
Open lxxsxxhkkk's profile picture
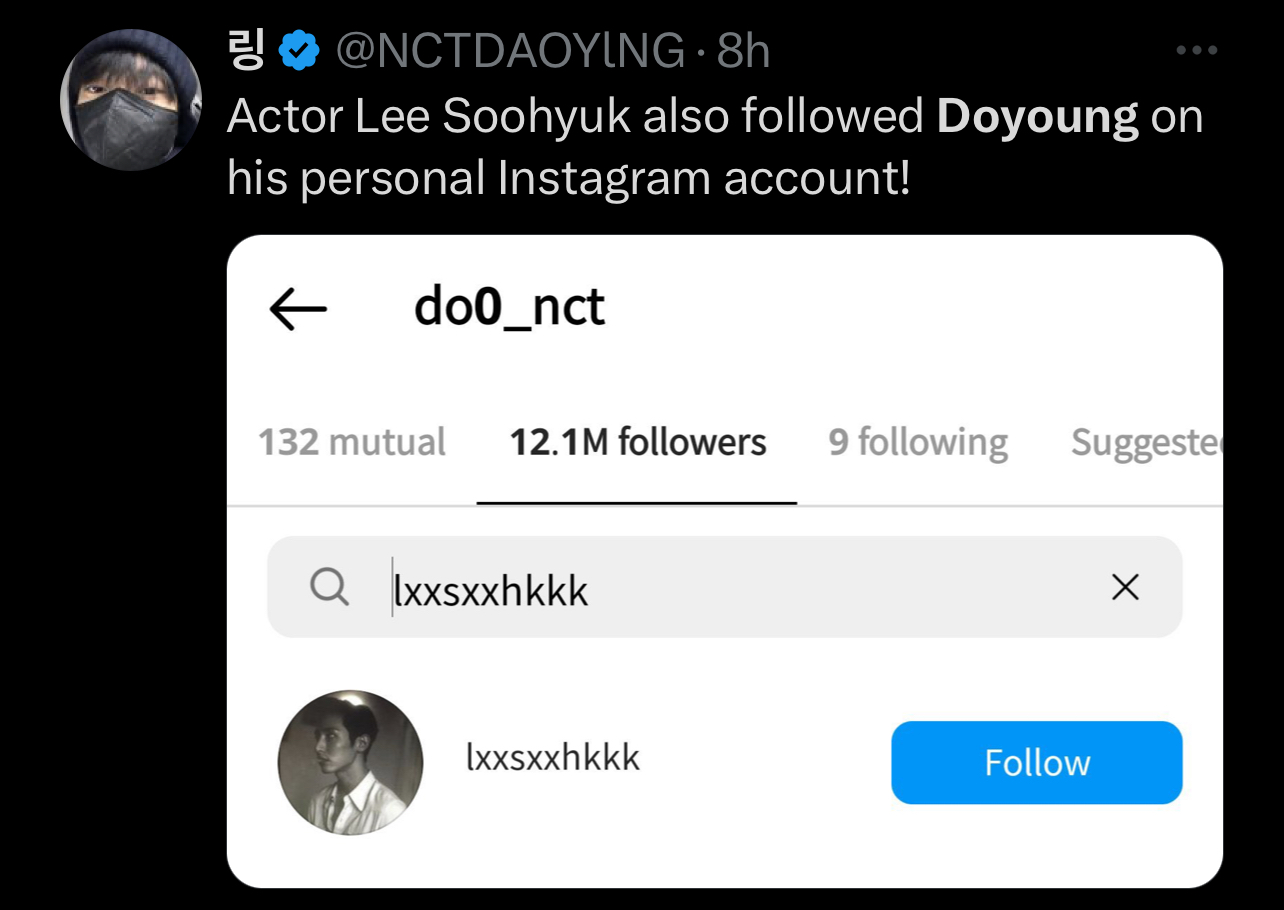350,762
